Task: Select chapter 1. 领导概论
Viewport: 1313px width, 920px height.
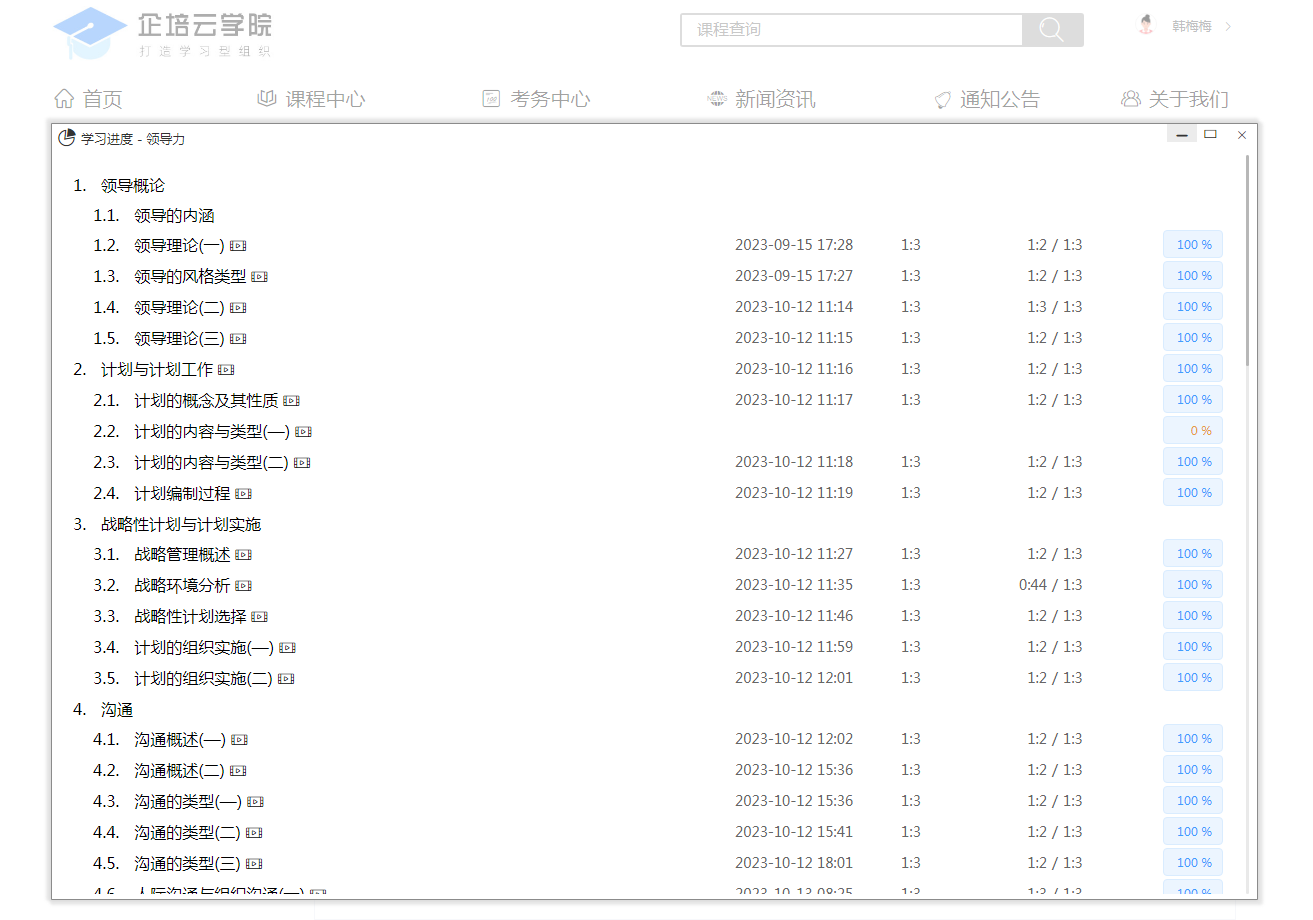Action: click(119, 185)
